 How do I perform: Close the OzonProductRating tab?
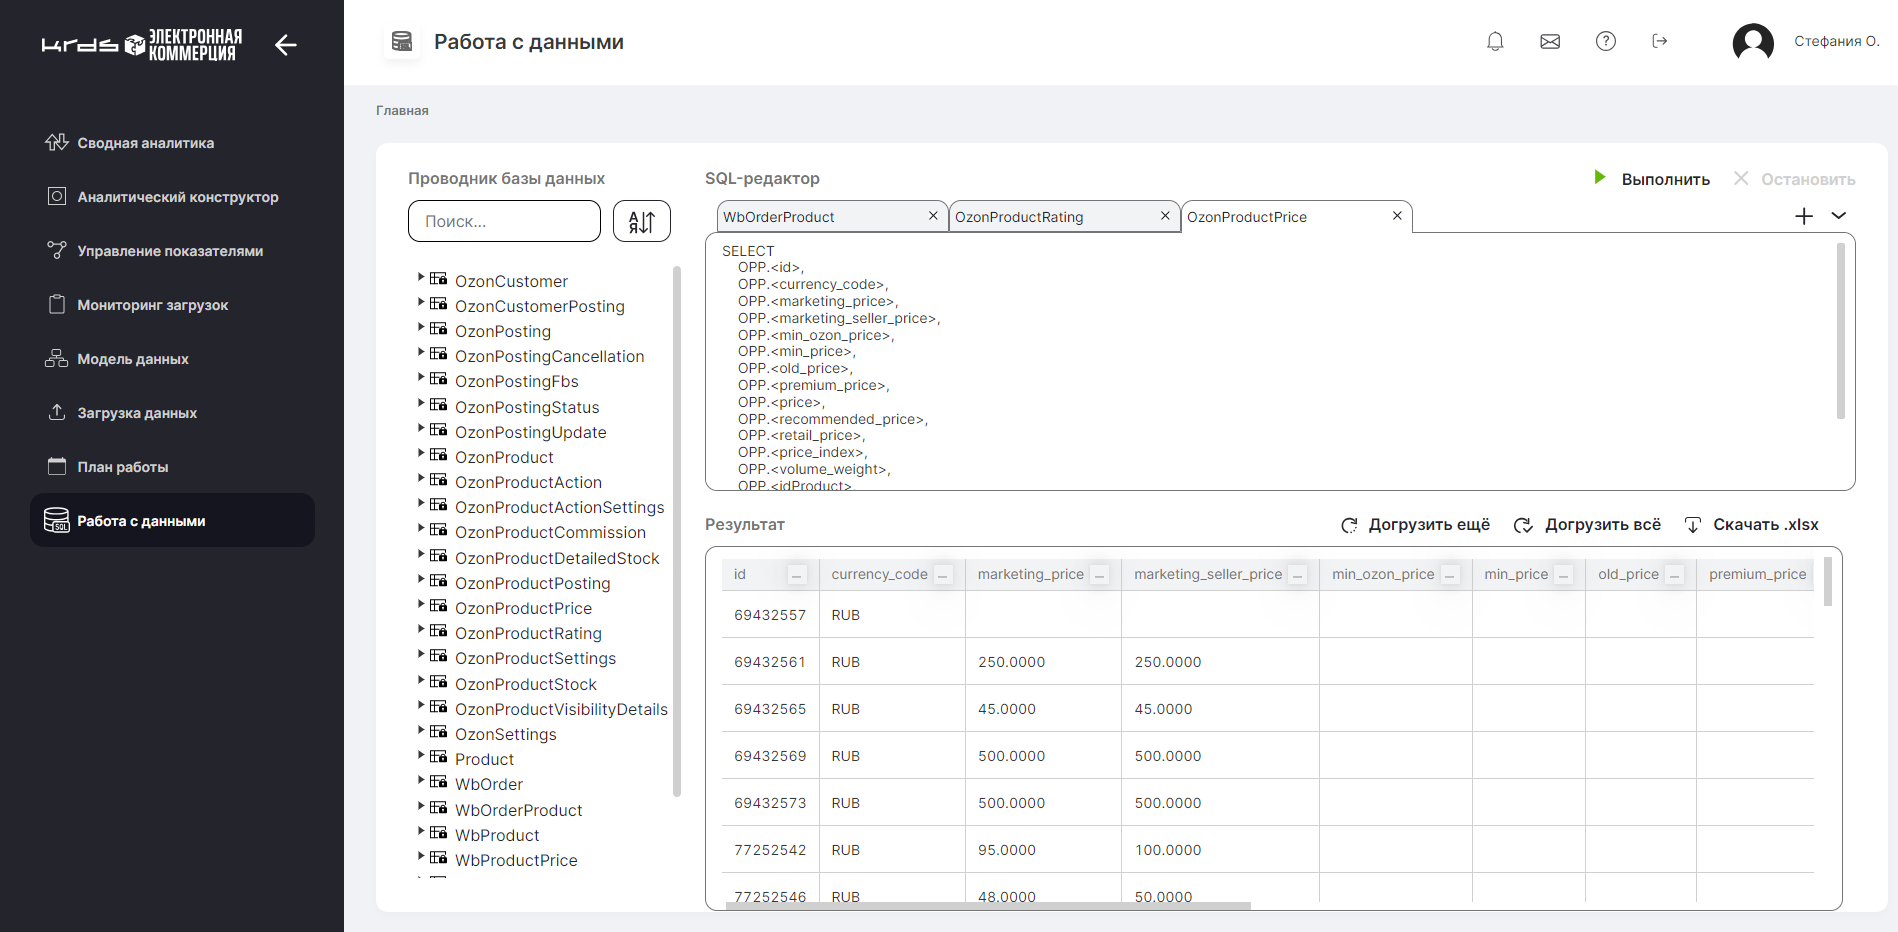1165,216
